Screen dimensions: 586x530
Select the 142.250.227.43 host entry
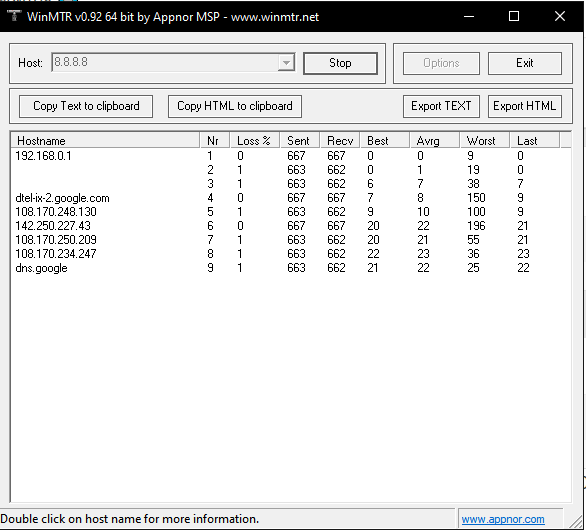53,226
